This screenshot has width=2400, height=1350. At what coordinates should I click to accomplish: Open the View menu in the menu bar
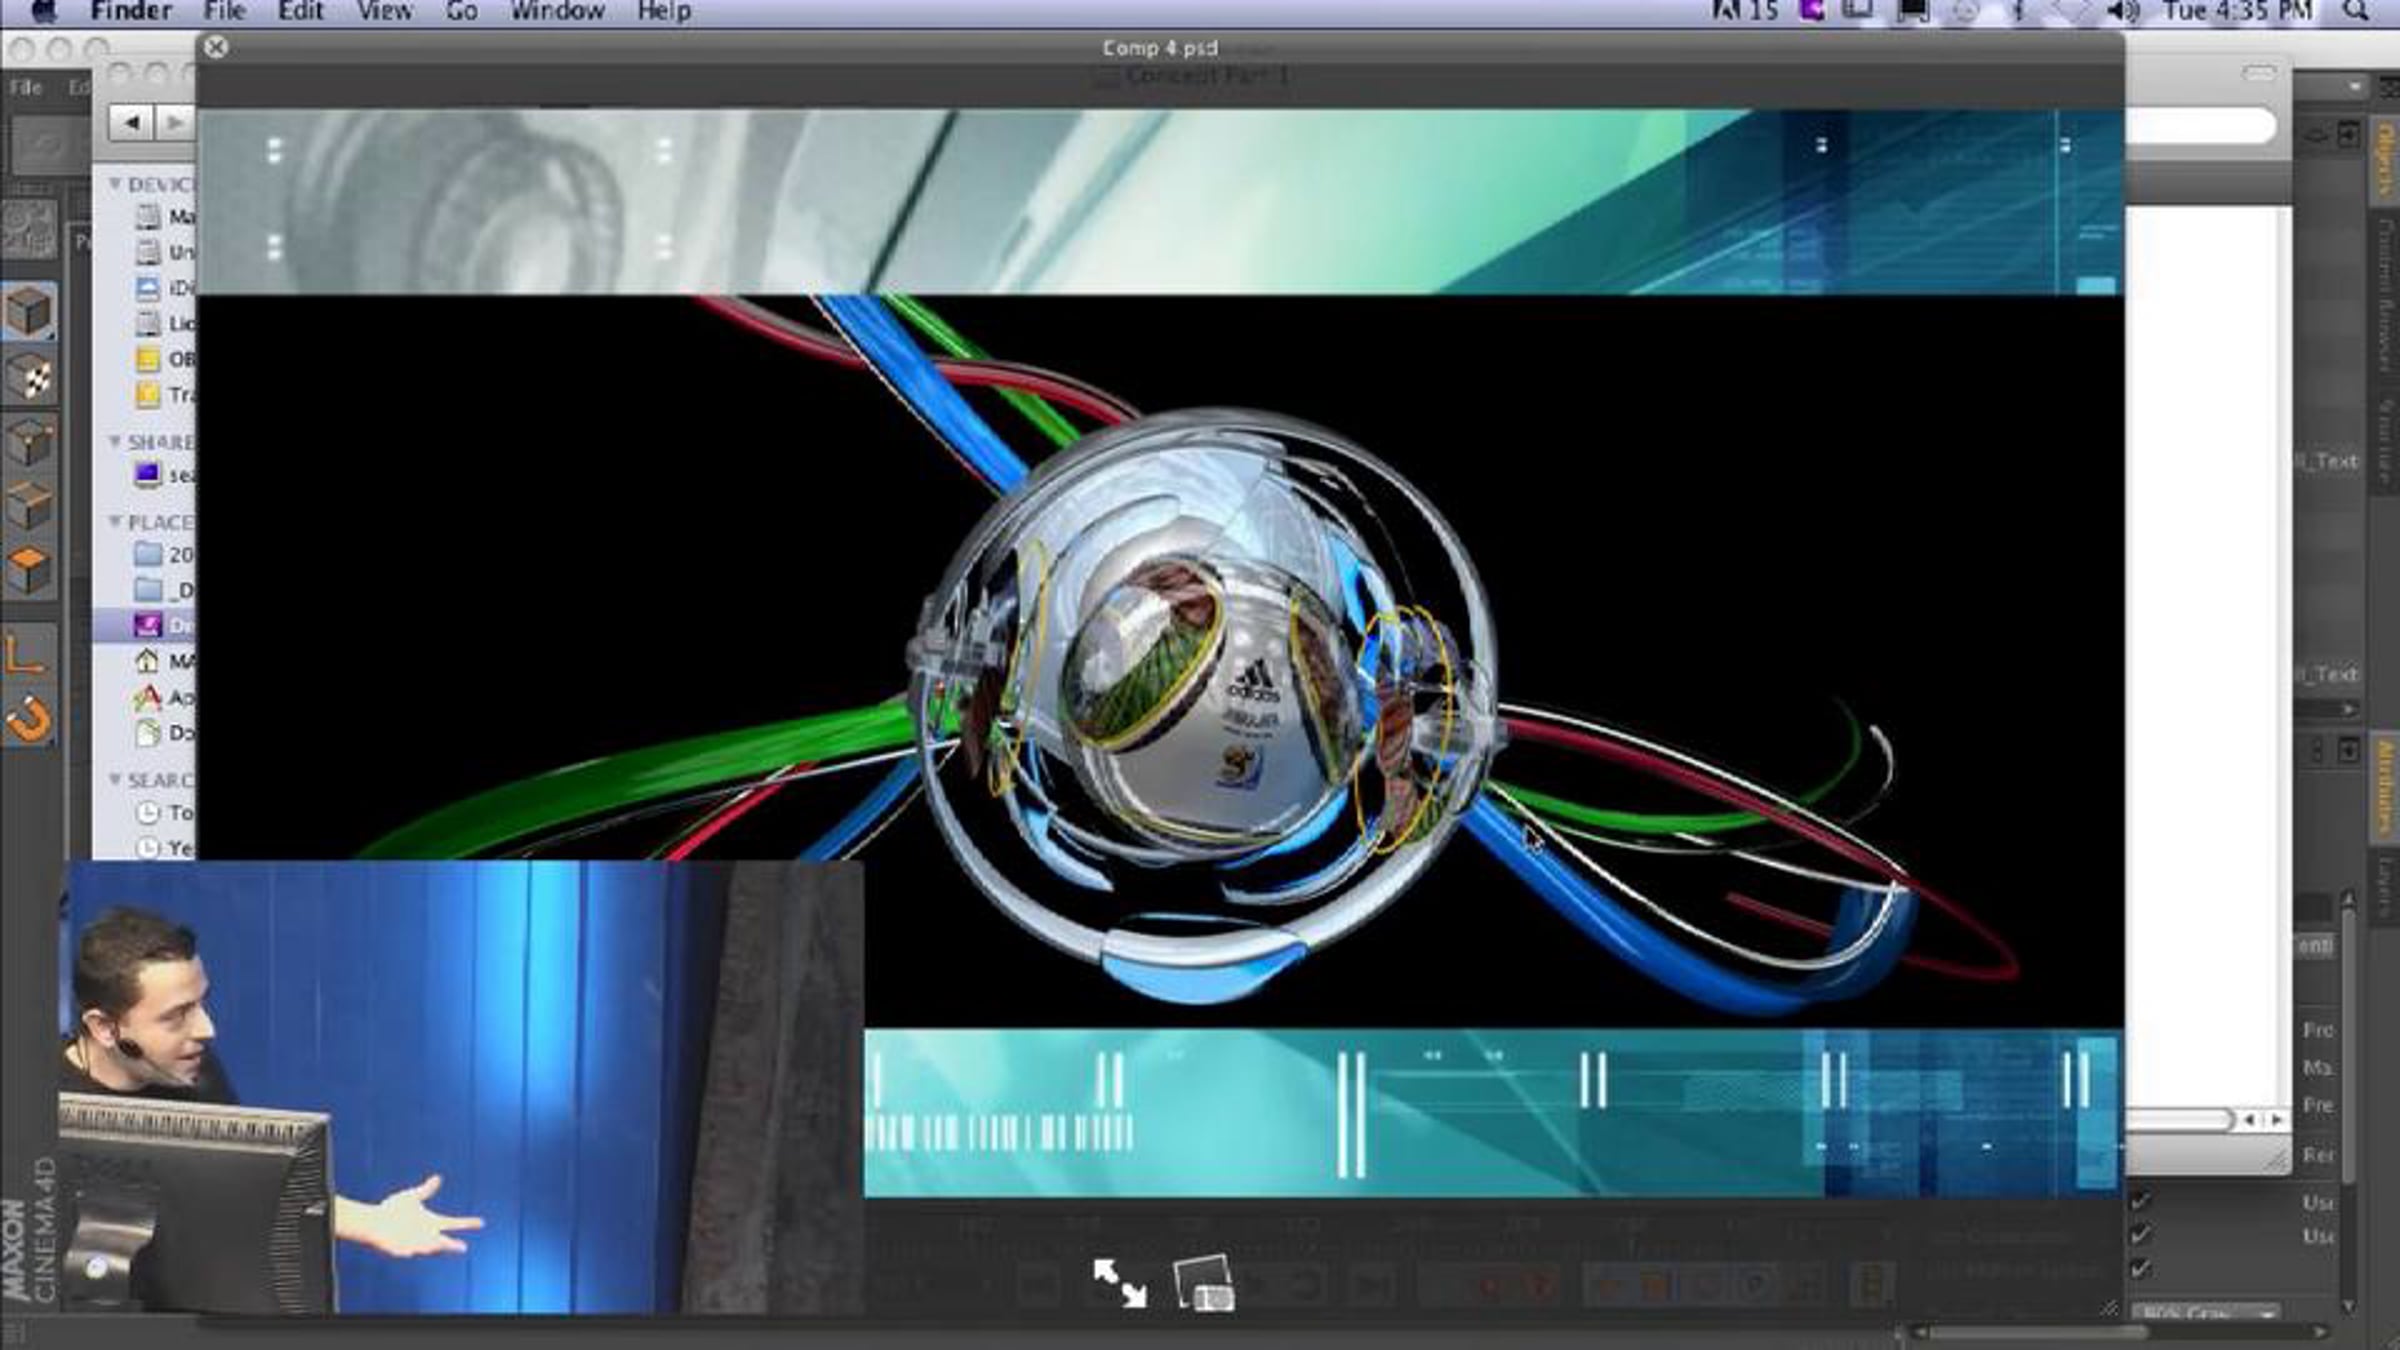click(x=385, y=12)
